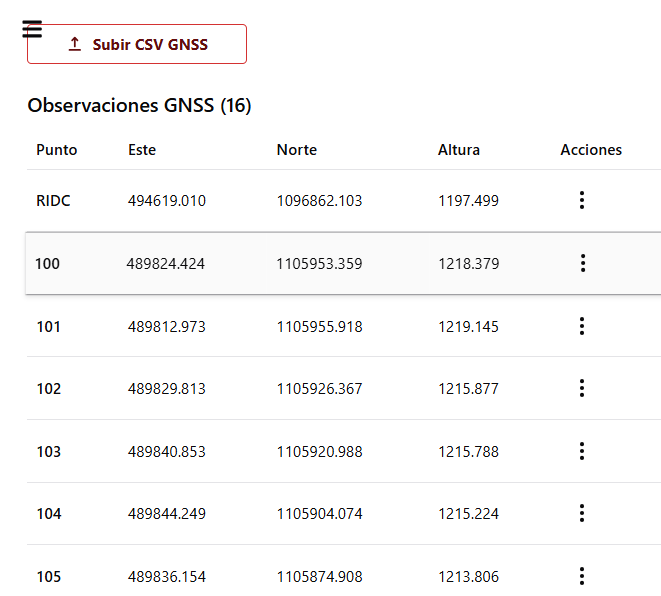Open actions menu for point 102
The image size is (661, 596).
(x=582, y=388)
